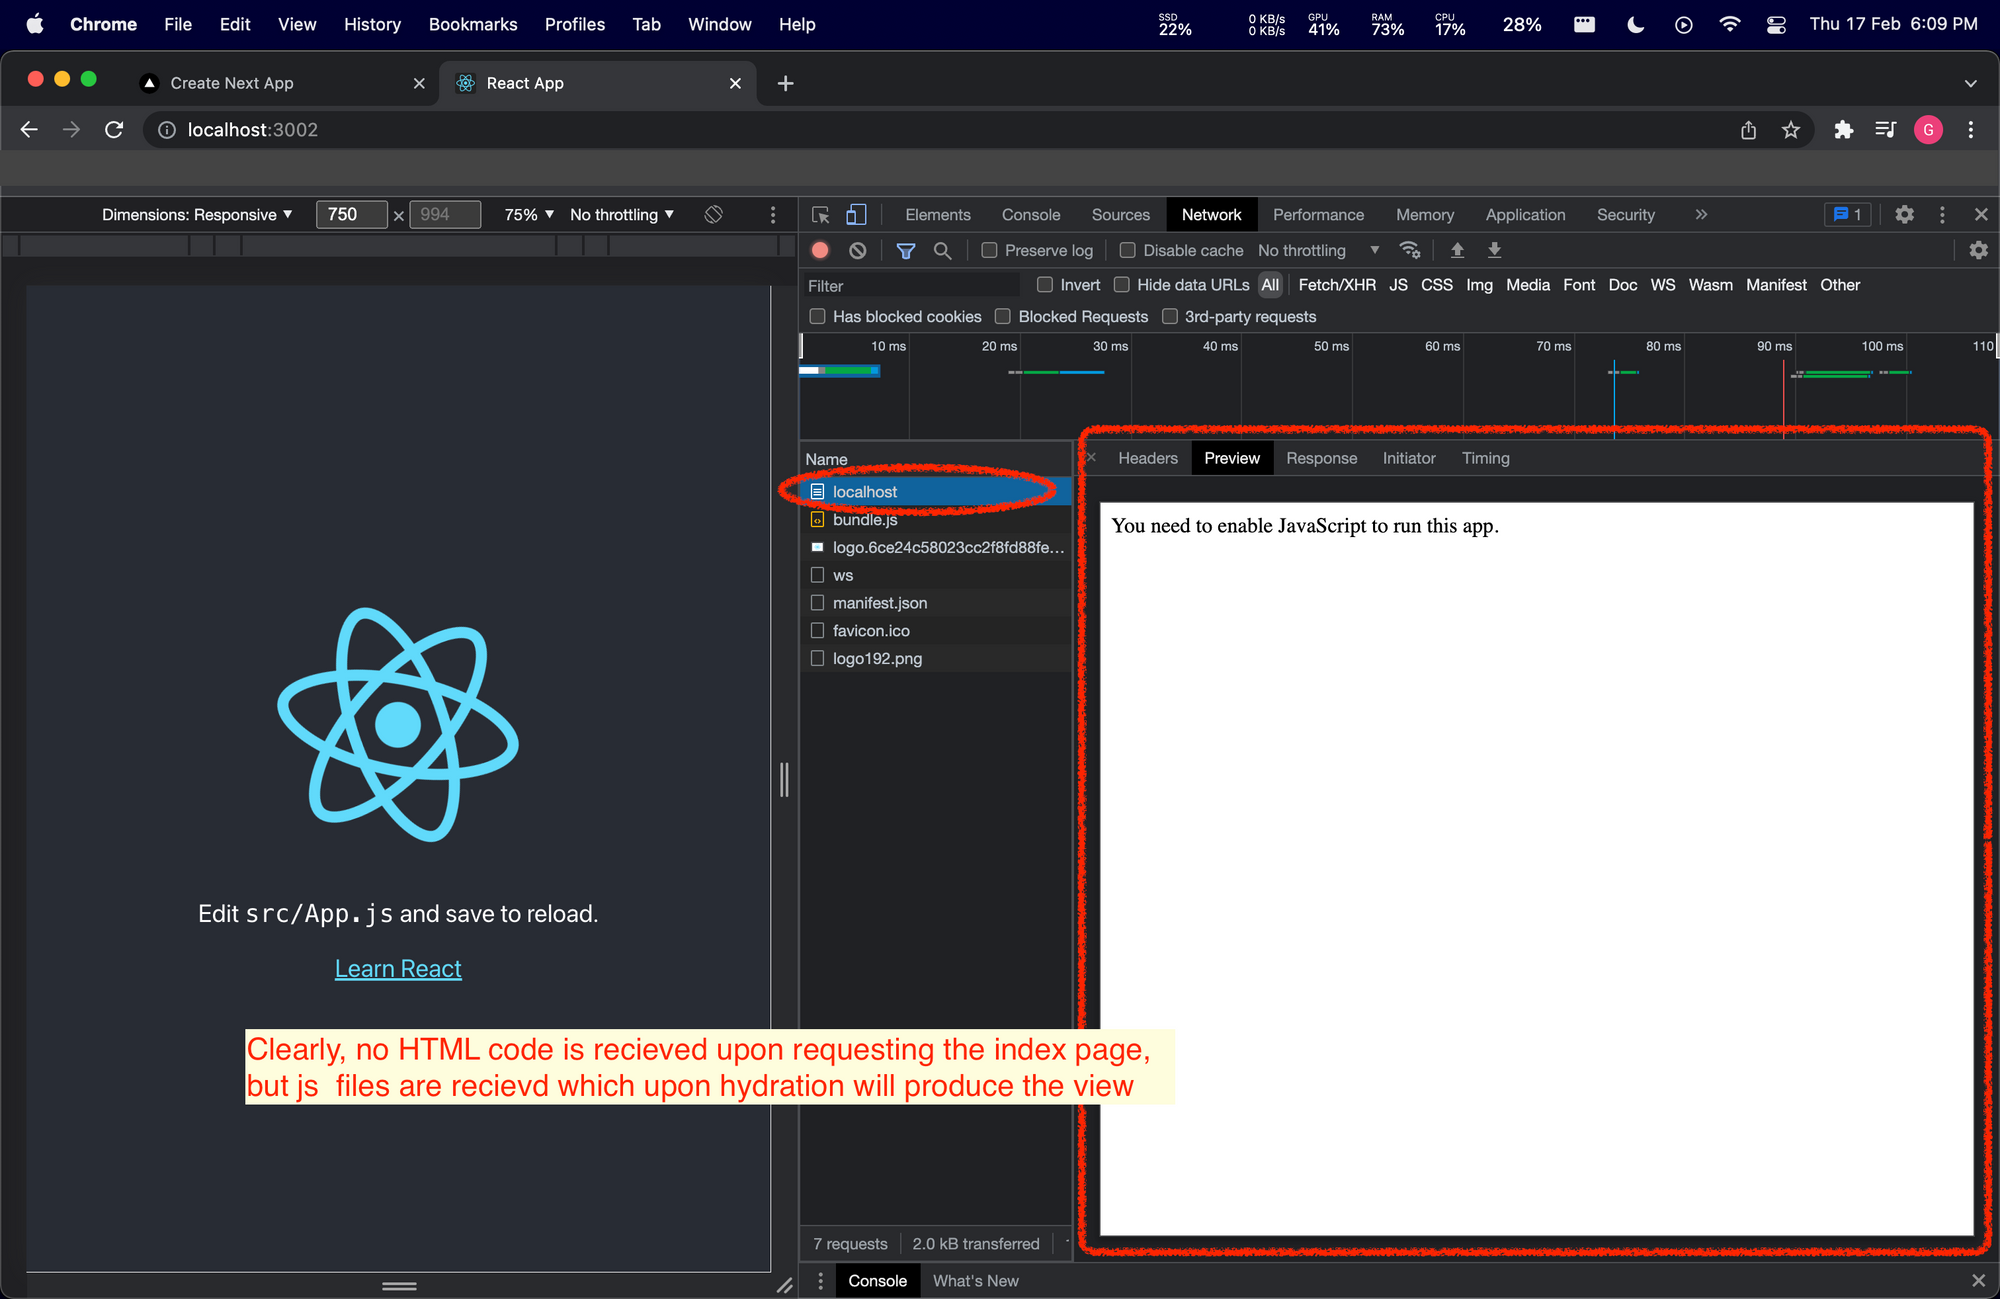Click the profile avatar G
Image resolution: width=2000 pixels, height=1299 pixels.
coord(1928,130)
